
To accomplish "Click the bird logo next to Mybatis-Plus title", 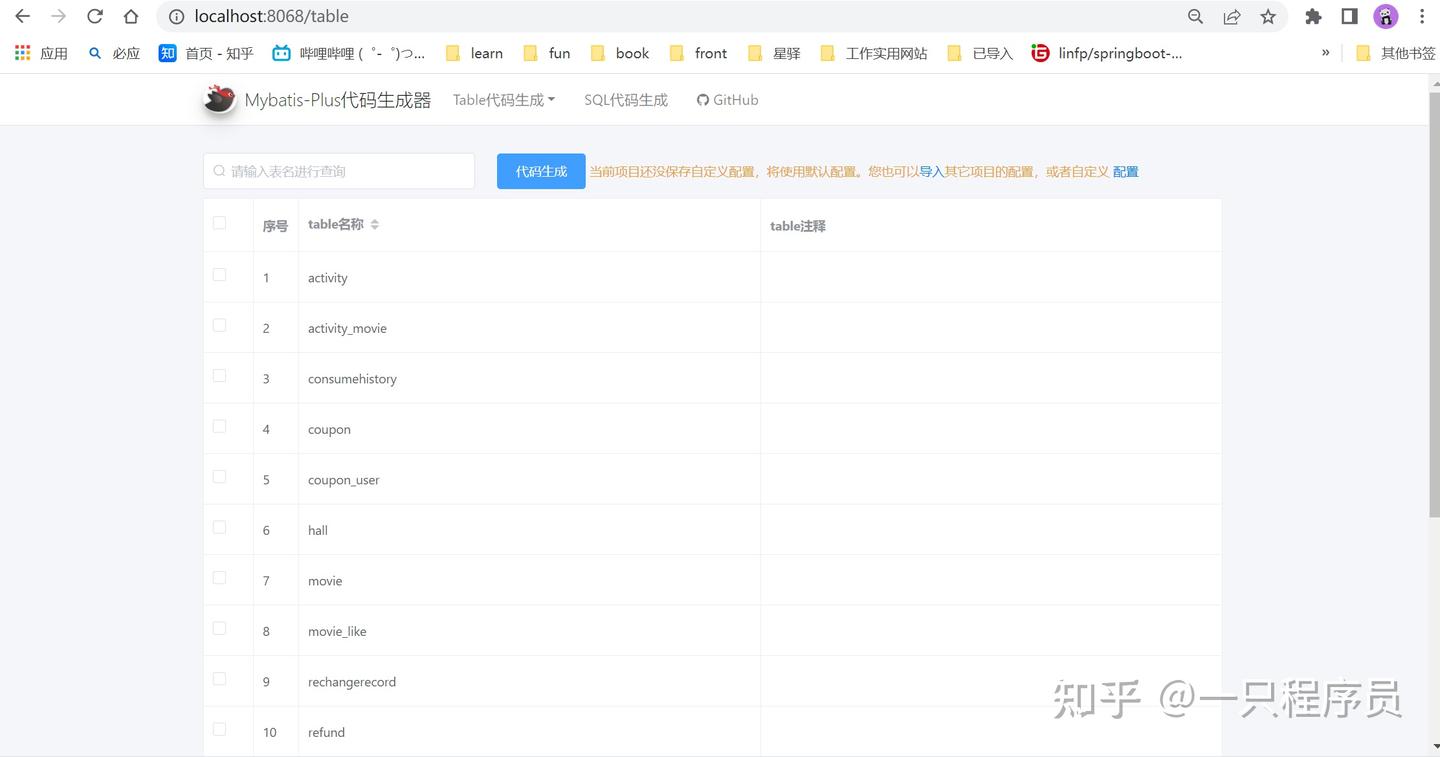I will [x=218, y=98].
